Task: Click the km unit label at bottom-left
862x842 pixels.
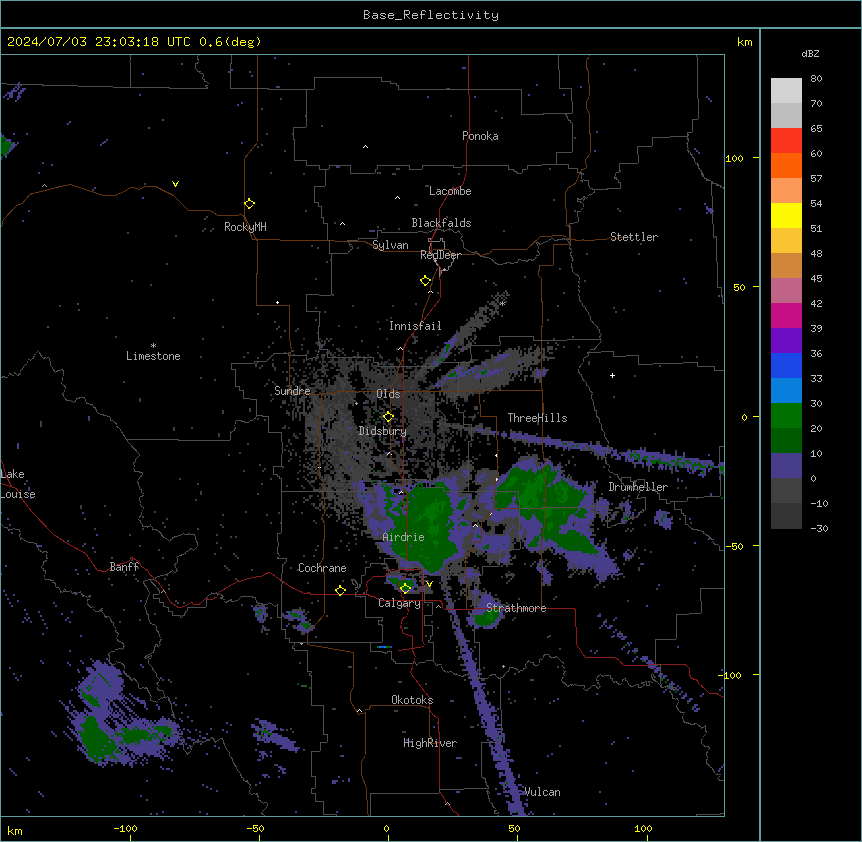Action: (15, 830)
